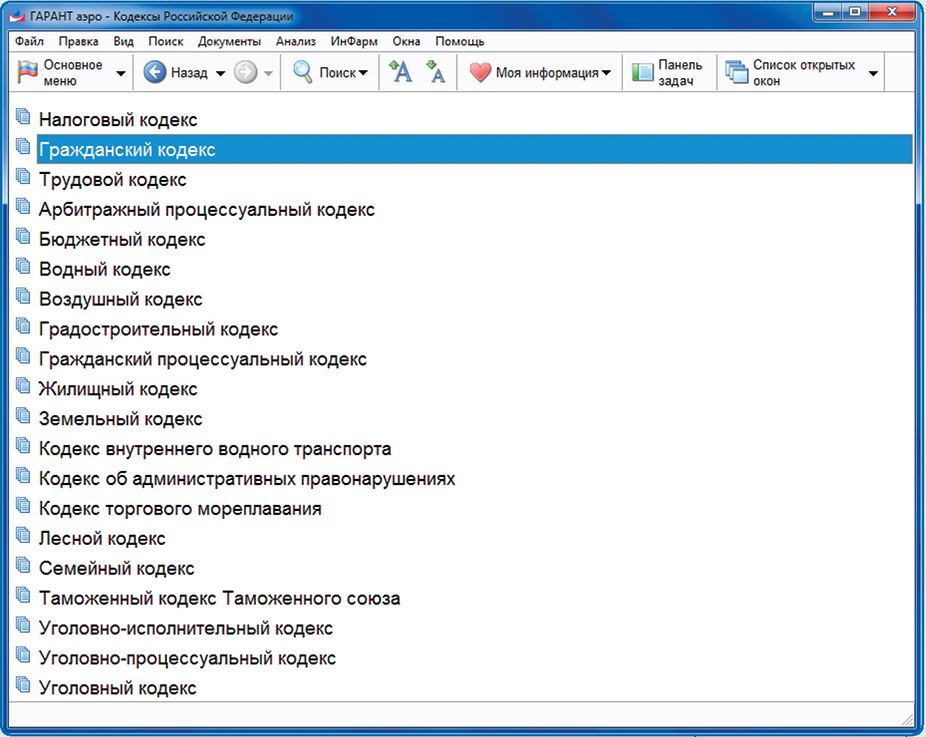This screenshot has width=926, height=737.
Task: Click the heart icon for Моя информация
Action: click(x=480, y=73)
